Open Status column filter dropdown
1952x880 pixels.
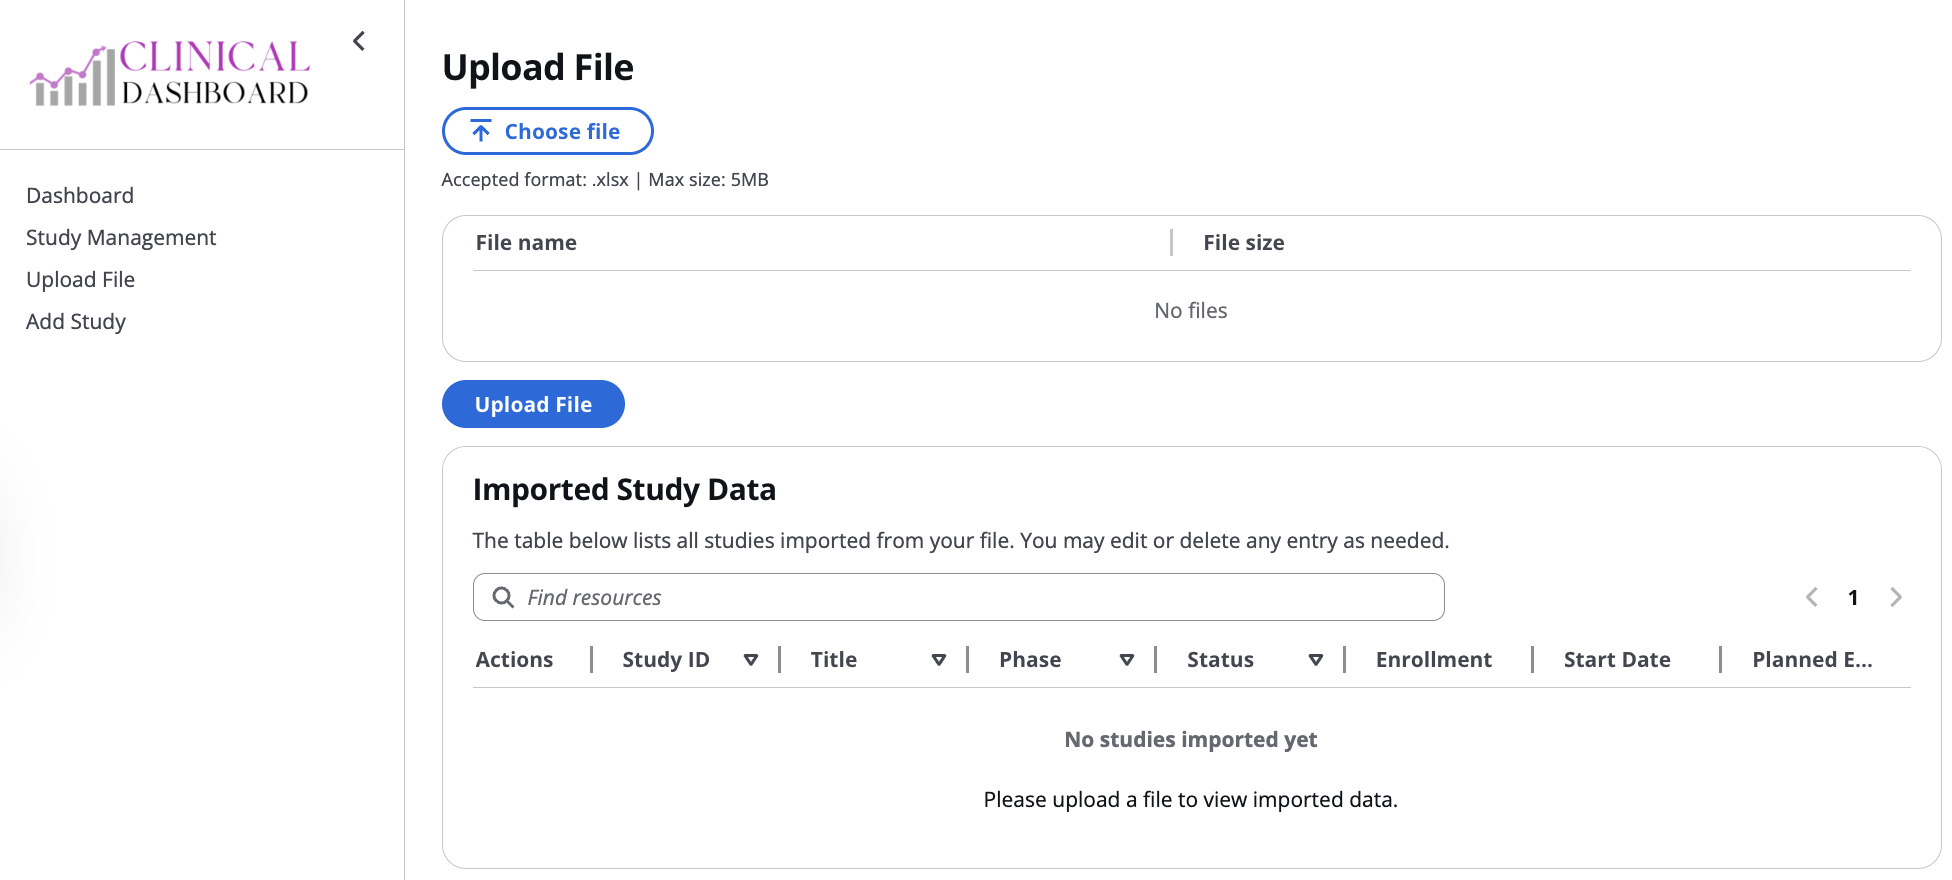1315,660
